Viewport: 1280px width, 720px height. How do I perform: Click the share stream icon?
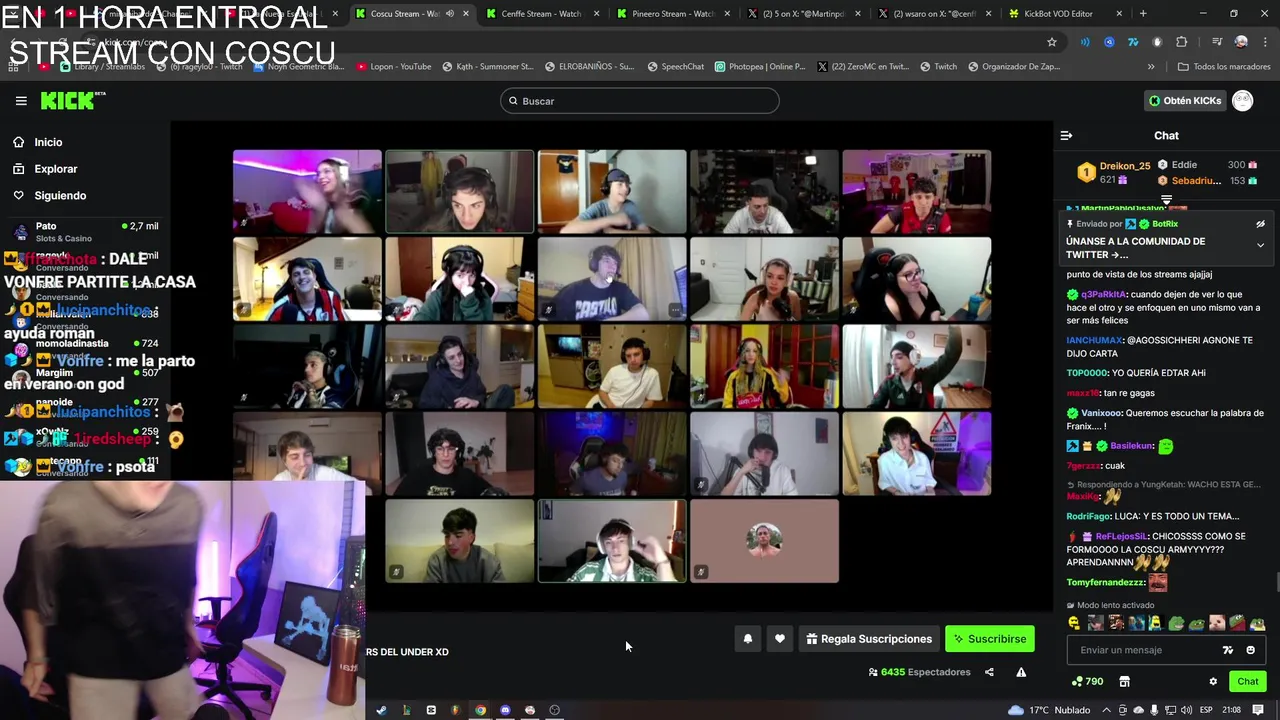pyautogui.click(x=989, y=672)
